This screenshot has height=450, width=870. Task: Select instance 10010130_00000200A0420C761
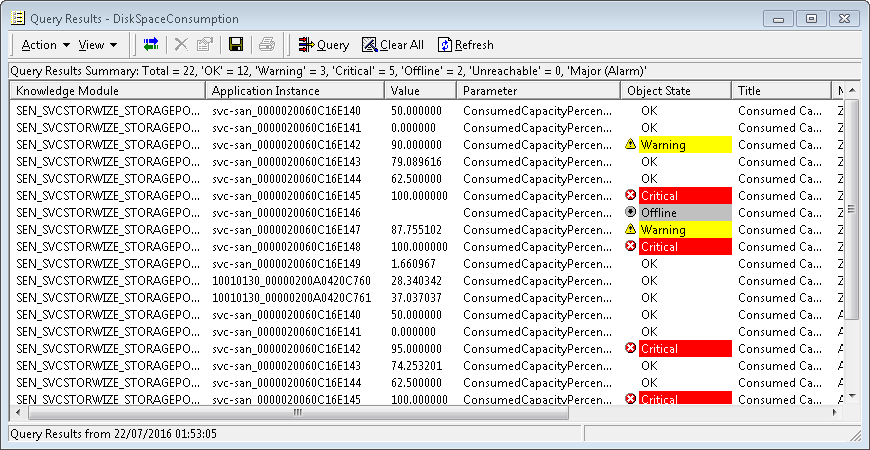291,298
